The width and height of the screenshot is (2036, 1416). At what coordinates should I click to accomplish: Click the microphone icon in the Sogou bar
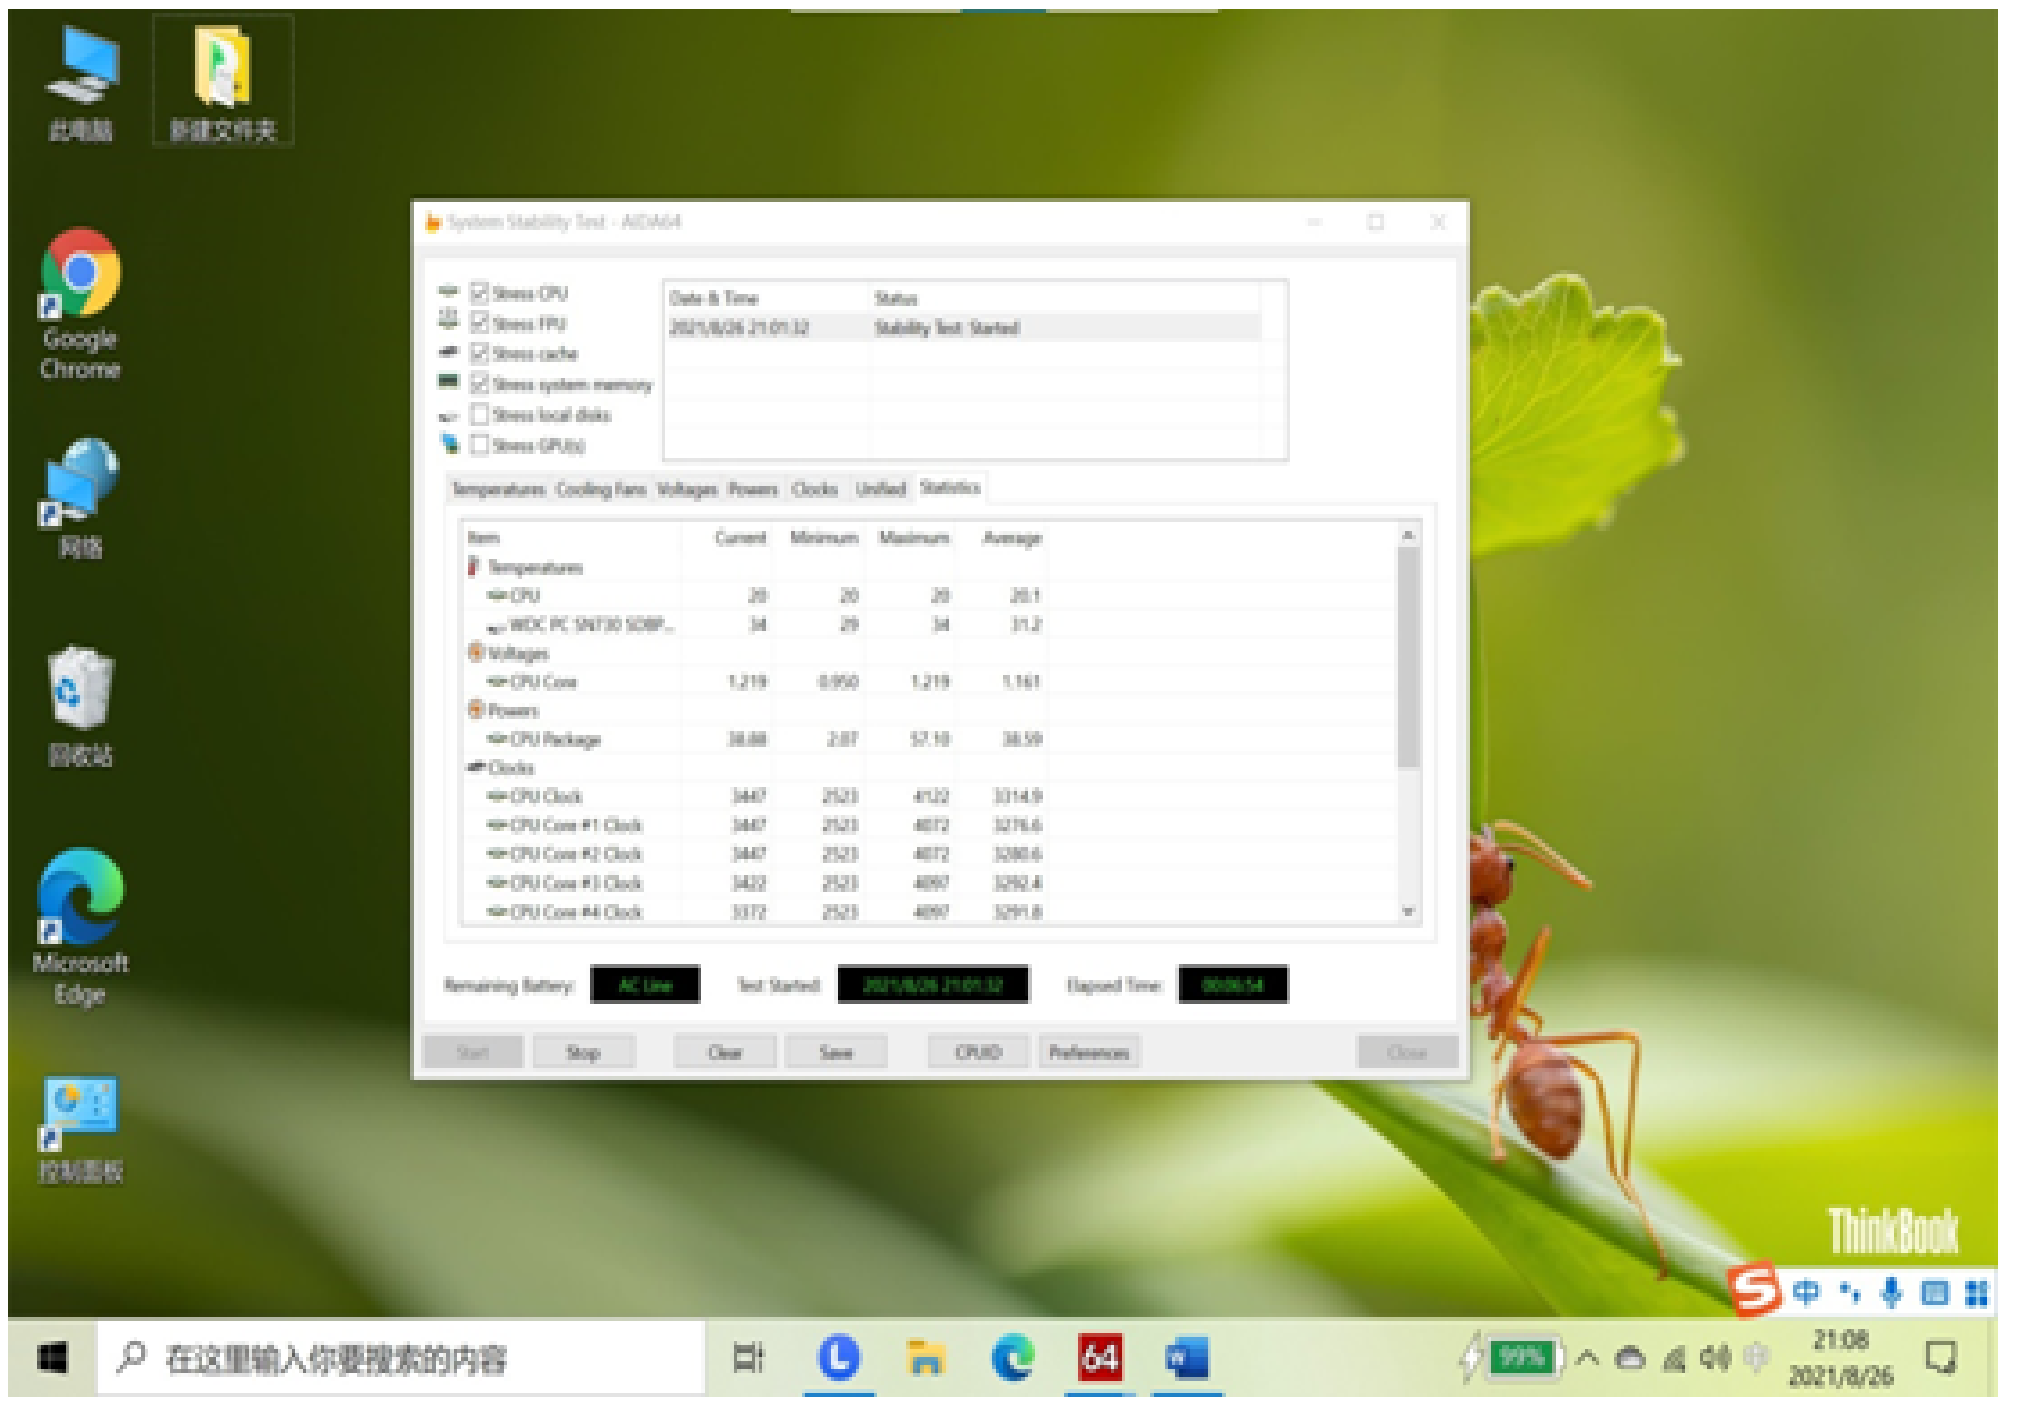click(x=1891, y=1292)
